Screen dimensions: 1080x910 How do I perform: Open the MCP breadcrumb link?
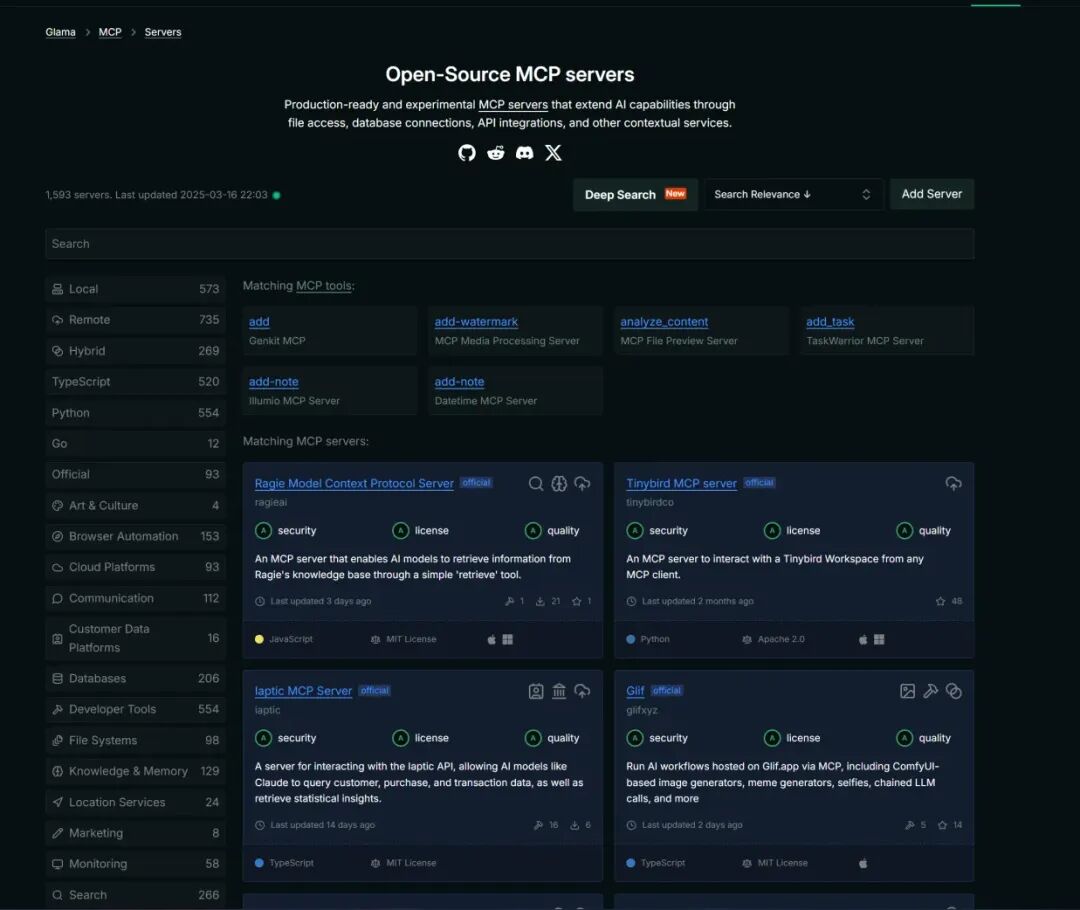coord(110,32)
